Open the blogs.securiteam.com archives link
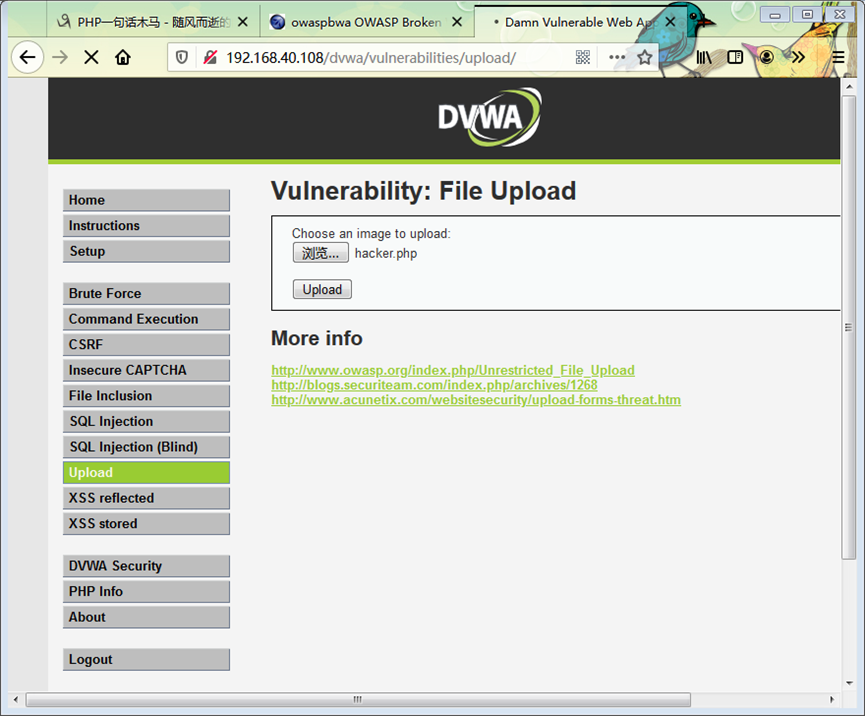 pyautogui.click(x=434, y=384)
